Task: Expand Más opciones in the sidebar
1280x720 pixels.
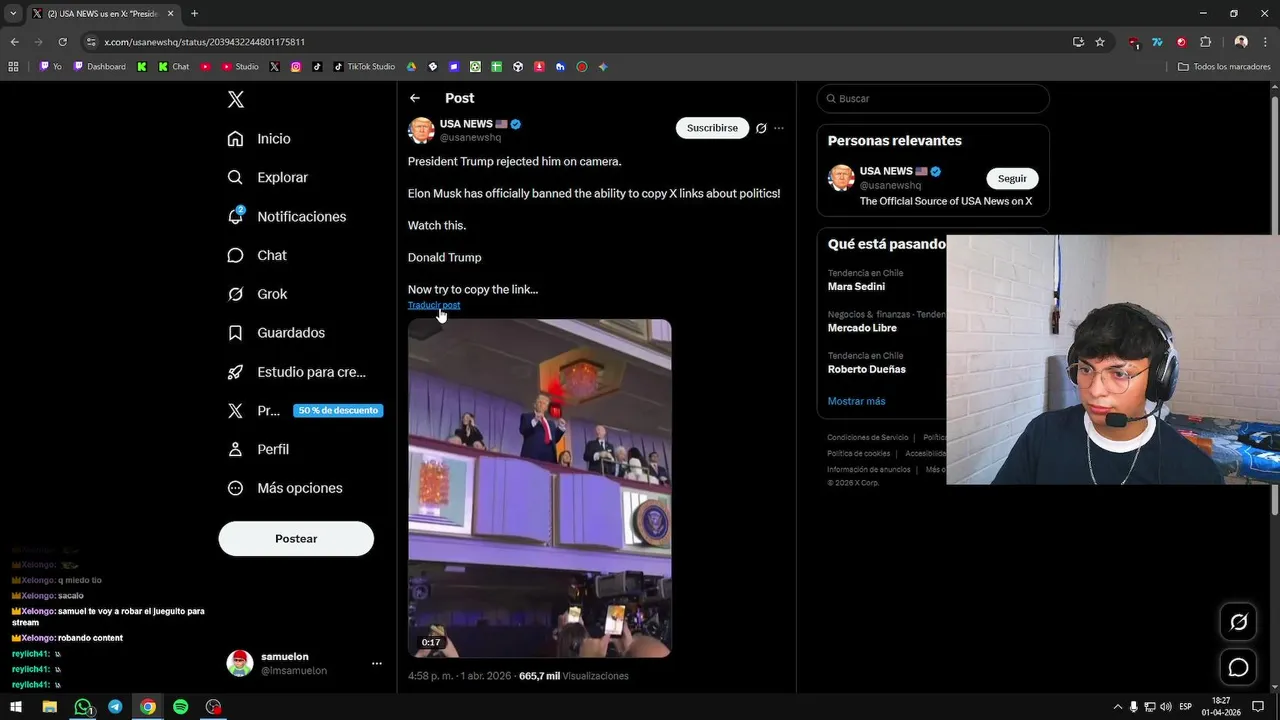Action: pyautogui.click(x=285, y=488)
